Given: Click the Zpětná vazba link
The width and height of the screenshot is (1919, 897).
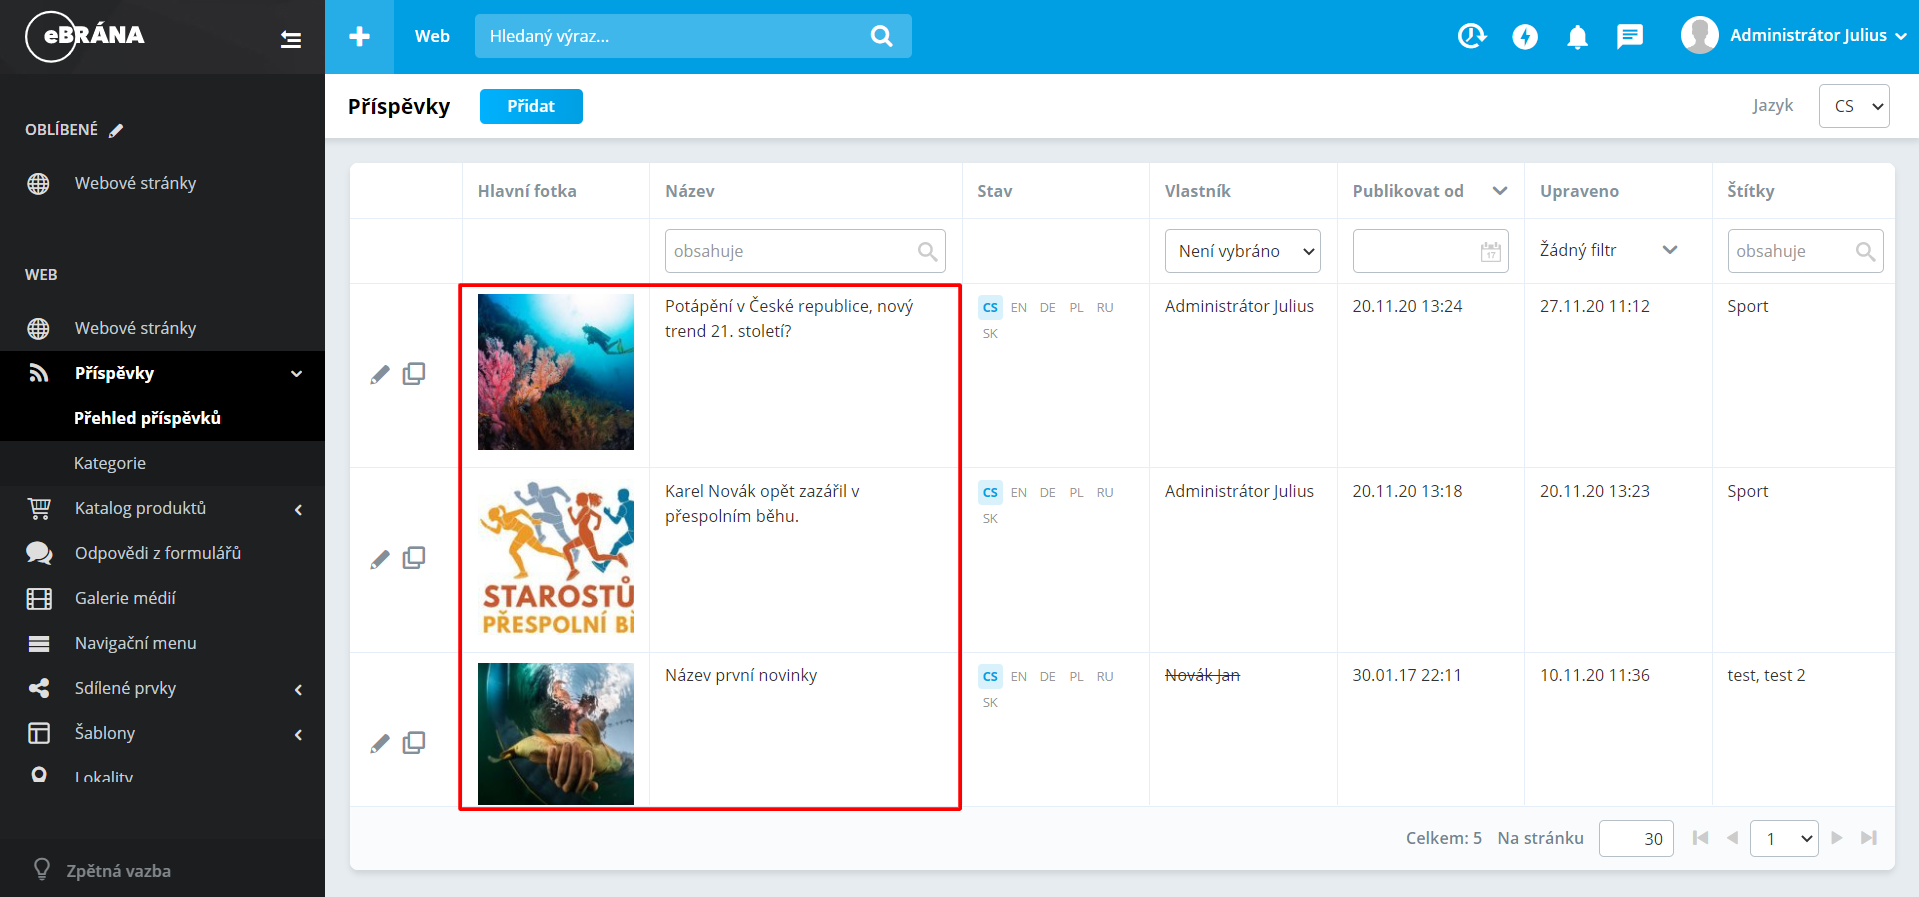Looking at the screenshot, I should pos(118,871).
